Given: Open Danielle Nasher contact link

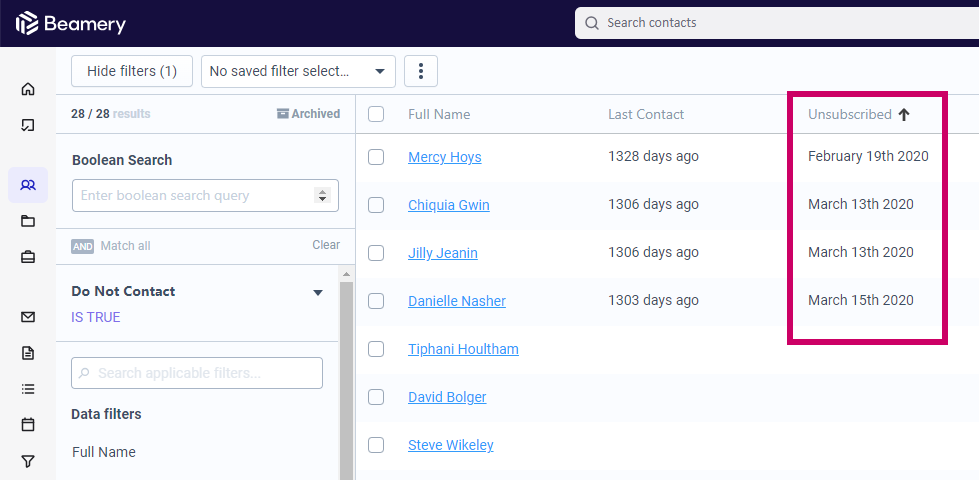Looking at the screenshot, I should [x=456, y=301].
